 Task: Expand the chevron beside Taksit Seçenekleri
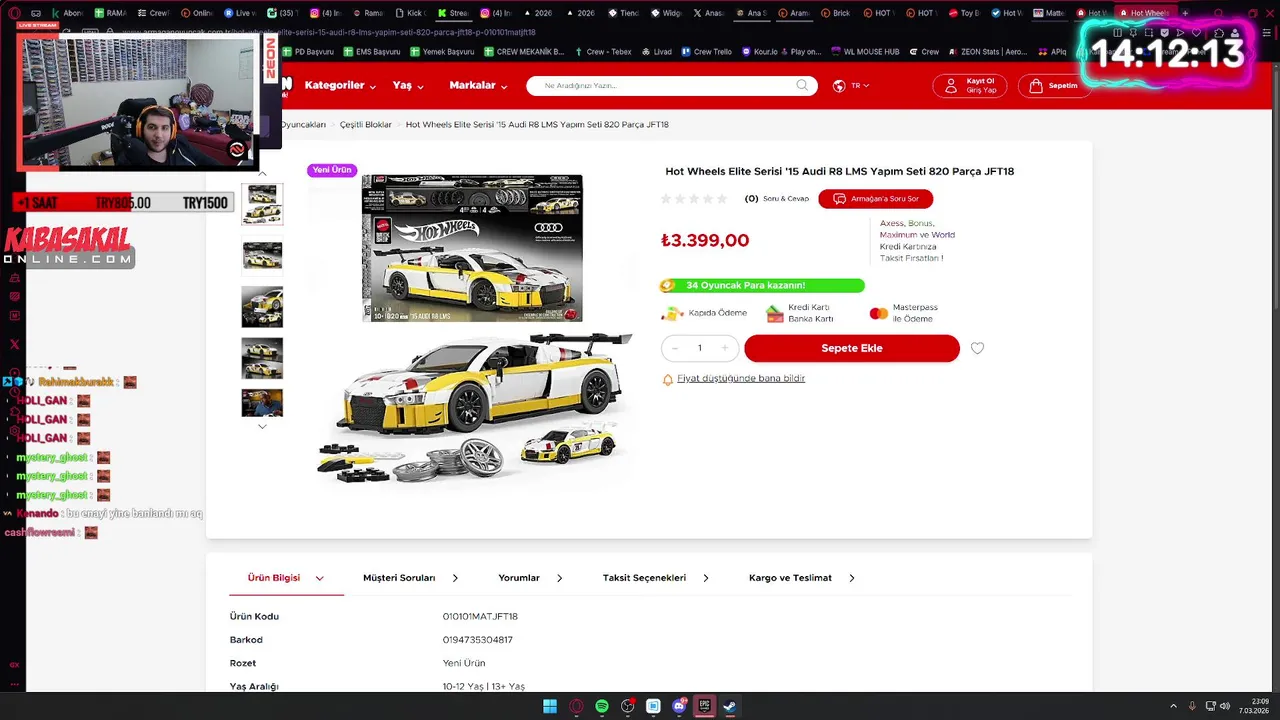coord(706,578)
